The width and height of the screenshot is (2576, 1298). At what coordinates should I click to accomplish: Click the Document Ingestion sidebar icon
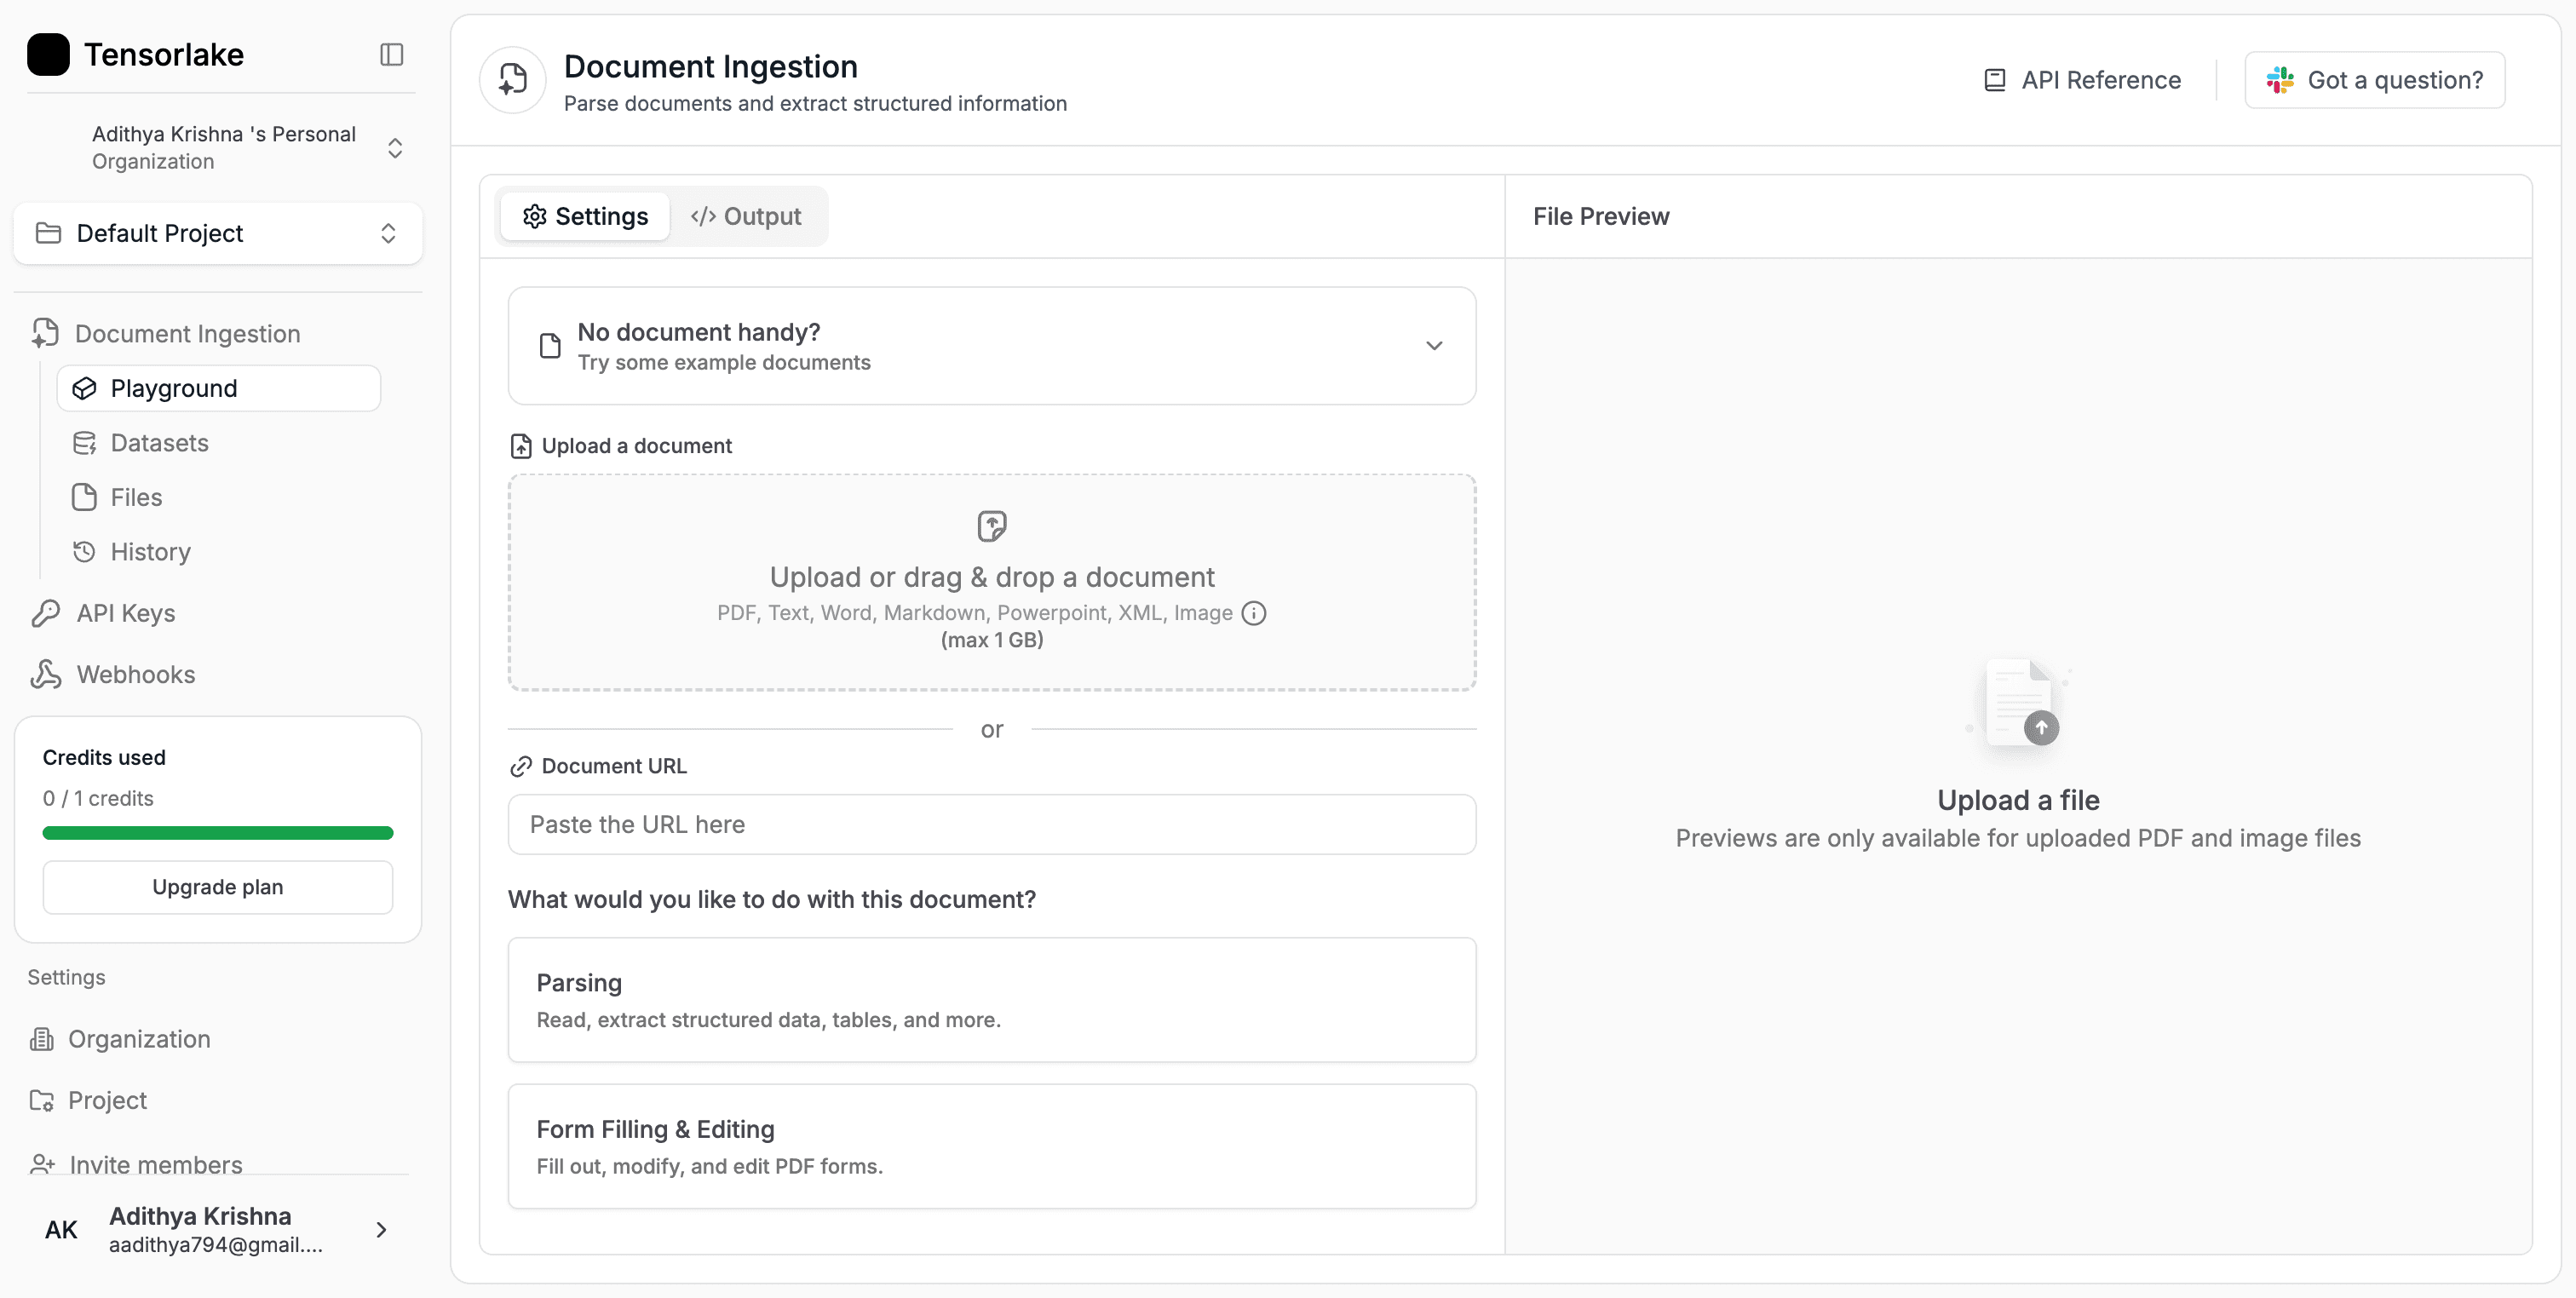pyautogui.click(x=45, y=333)
